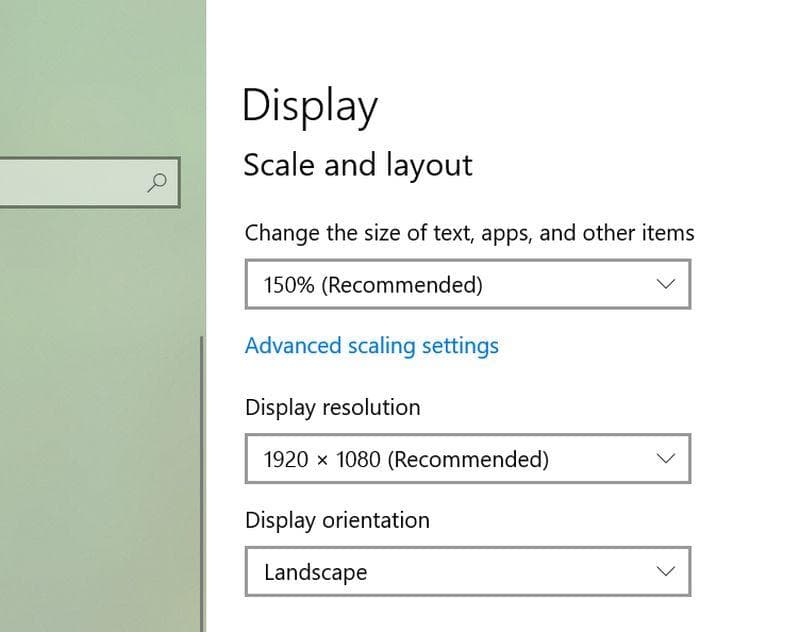The image size is (800, 632).
Task: Click the chevron arrow next to Landscape
Action: [x=666, y=572]
